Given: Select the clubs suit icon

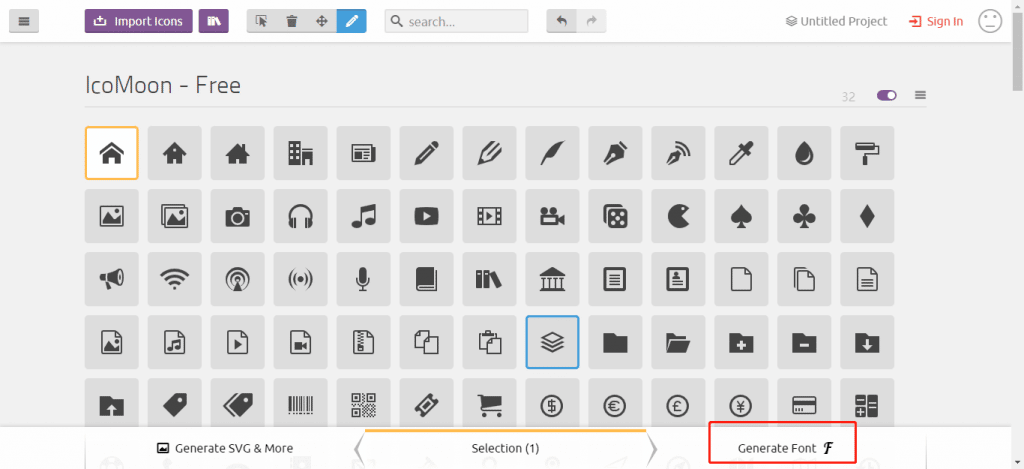Looking at the screenshot, I should 804,216.
